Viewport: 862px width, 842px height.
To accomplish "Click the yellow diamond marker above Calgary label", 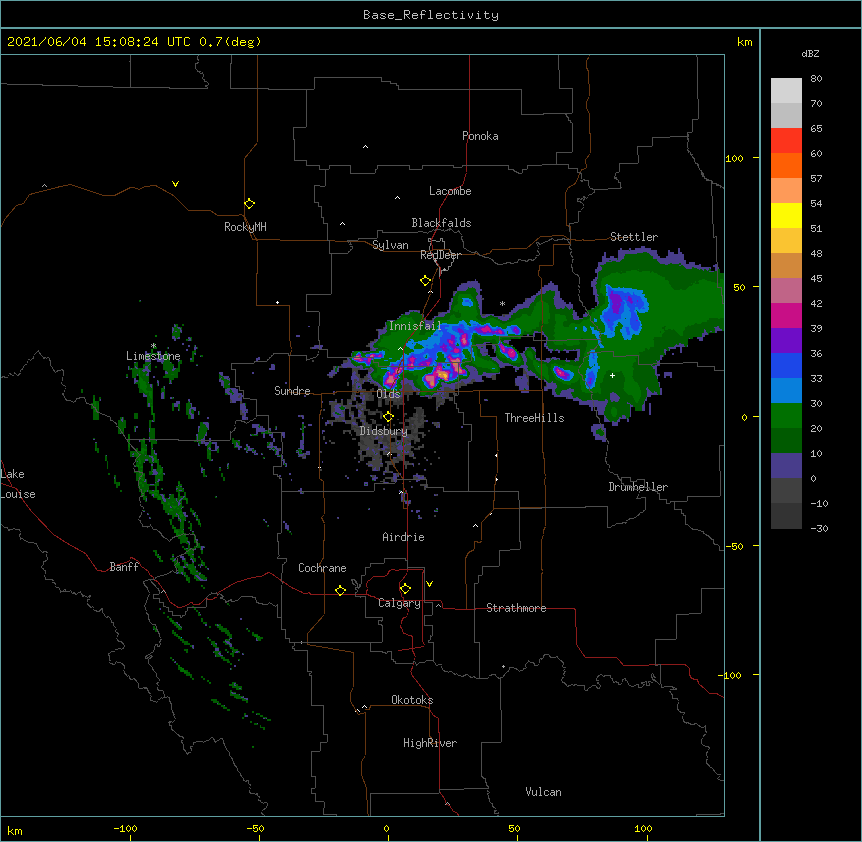I will pyautogui.click(x=405, y=589).
